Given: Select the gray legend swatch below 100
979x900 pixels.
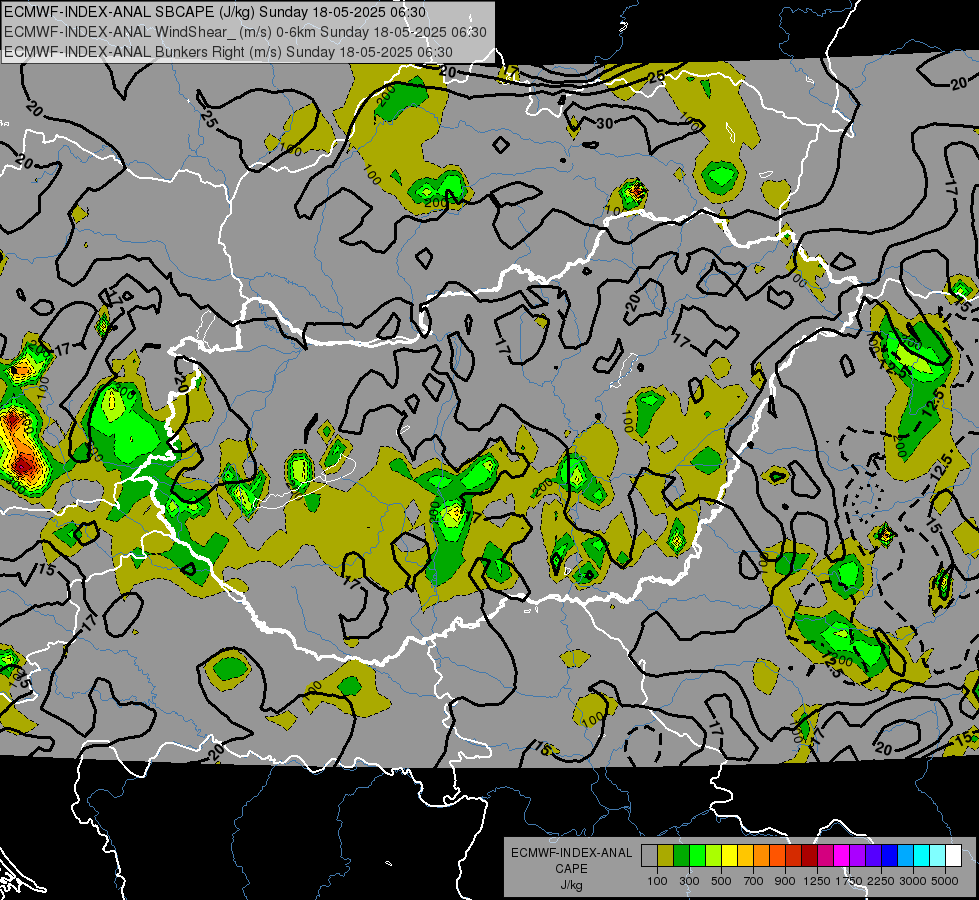Looking at the screenshot, I should click(649, 855).
